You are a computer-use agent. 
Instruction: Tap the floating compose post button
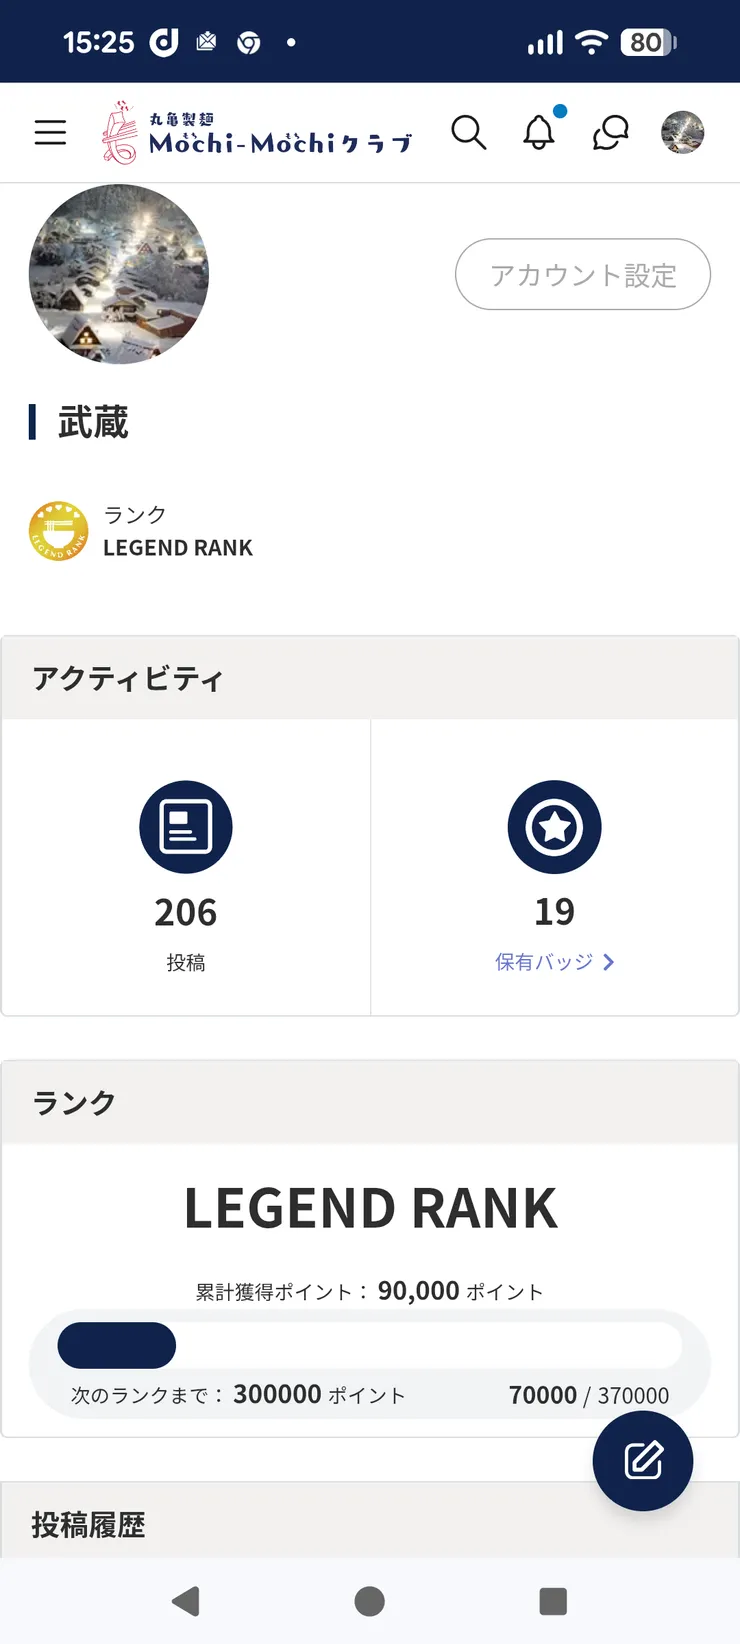(x=642, y=1461)
